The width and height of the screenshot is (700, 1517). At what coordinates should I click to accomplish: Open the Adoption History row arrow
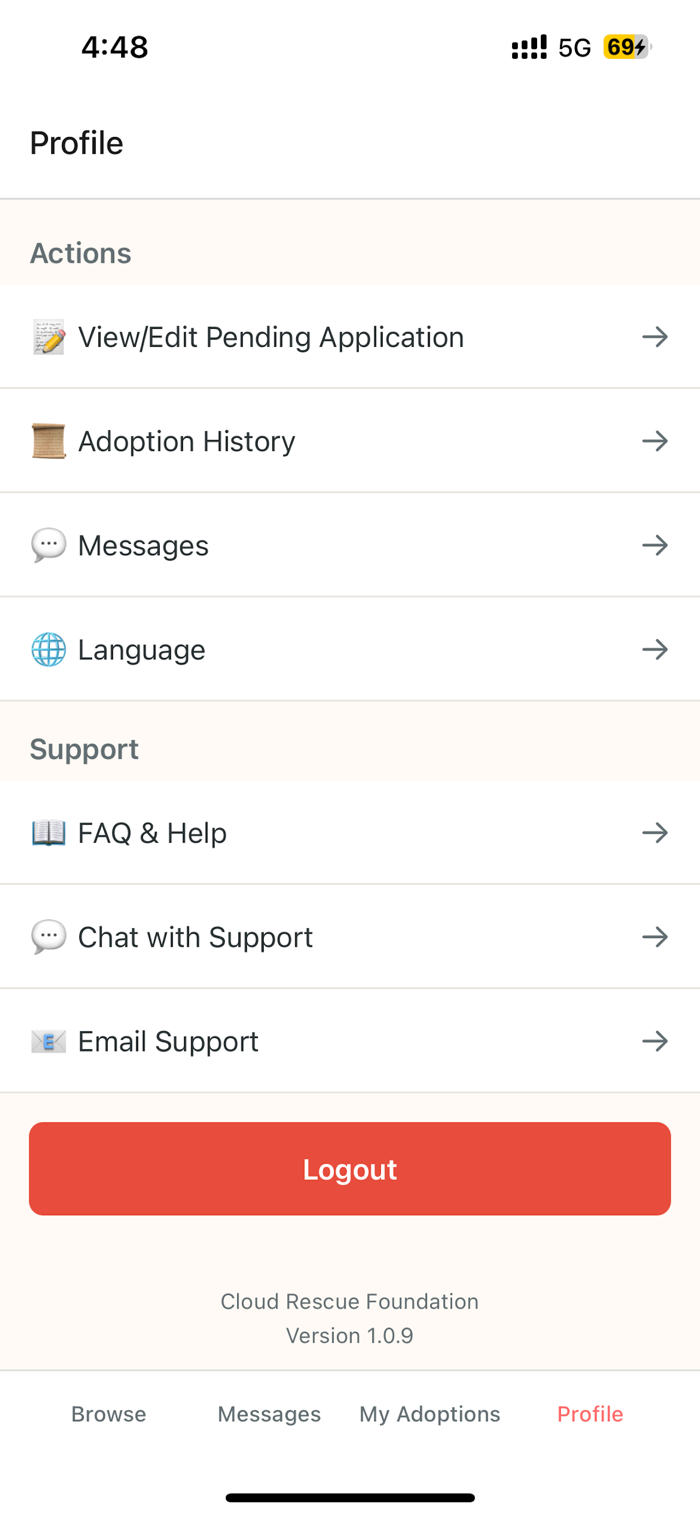click(655, 441)
